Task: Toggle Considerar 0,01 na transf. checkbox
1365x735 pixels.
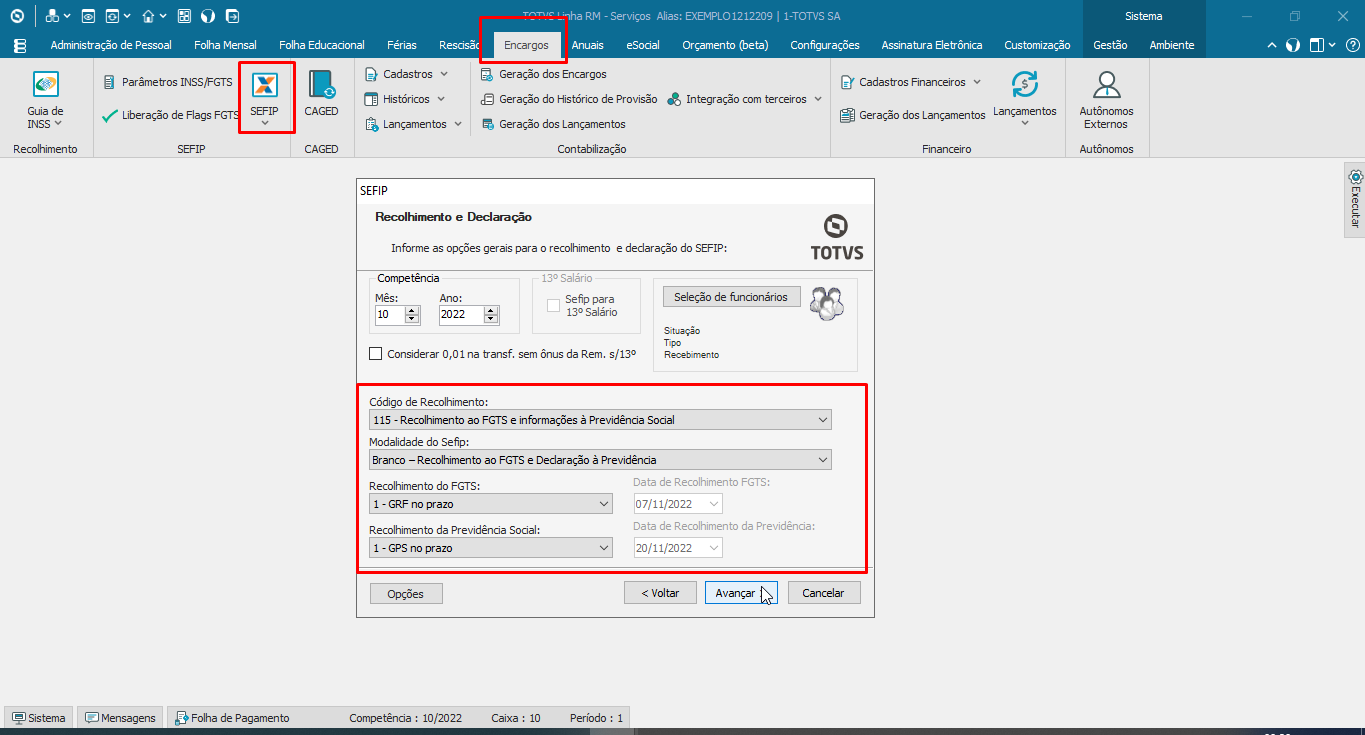Action: [x=376, y=353]
